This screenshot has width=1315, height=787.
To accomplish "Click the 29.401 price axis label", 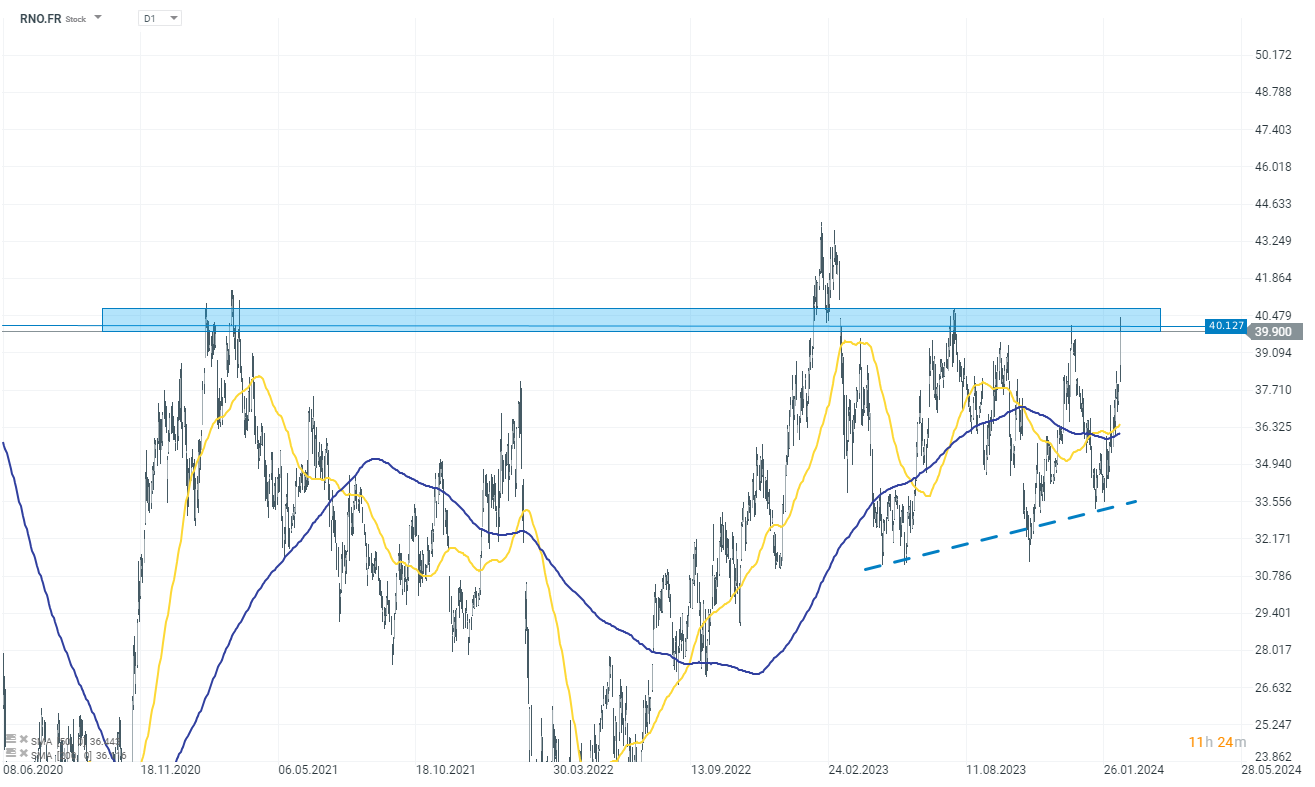I will (x=1273, y=613).
